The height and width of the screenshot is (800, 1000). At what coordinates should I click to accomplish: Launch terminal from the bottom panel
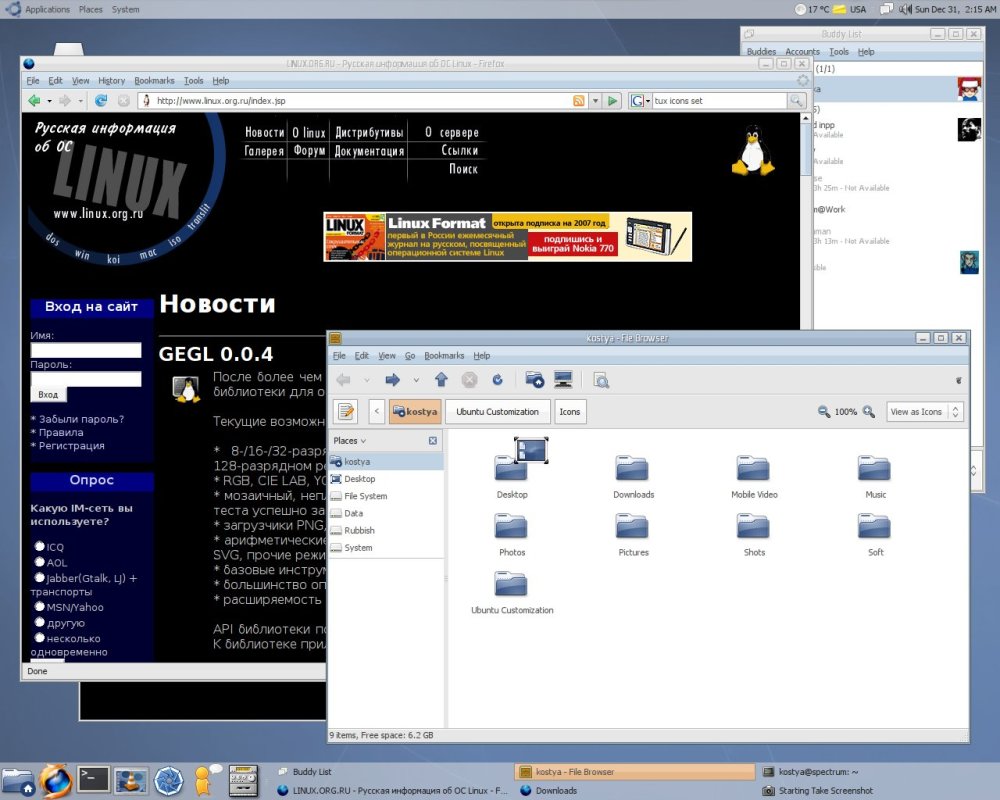coord(93,780)
